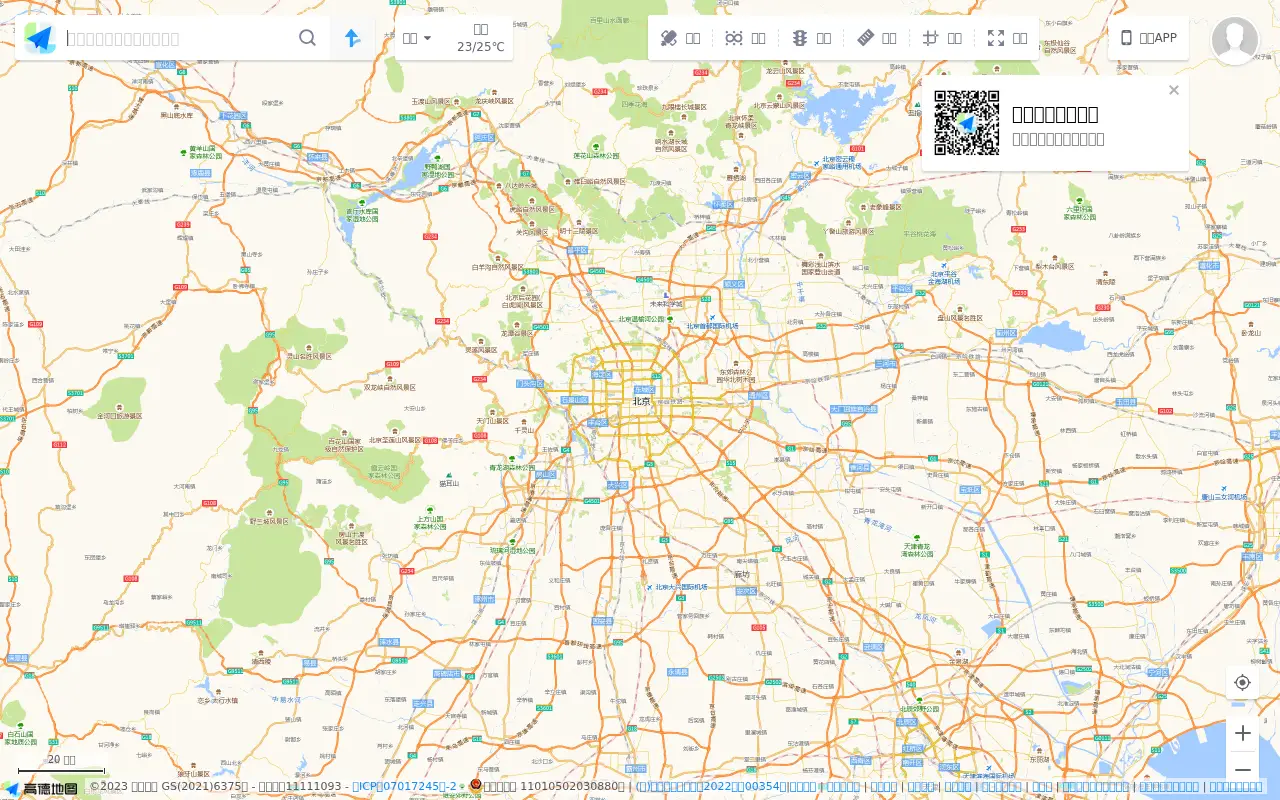The width and height of the screenshot is (1280, 800).
Task: Open the user avatar profile
Action: click(x=1235, y=41)
